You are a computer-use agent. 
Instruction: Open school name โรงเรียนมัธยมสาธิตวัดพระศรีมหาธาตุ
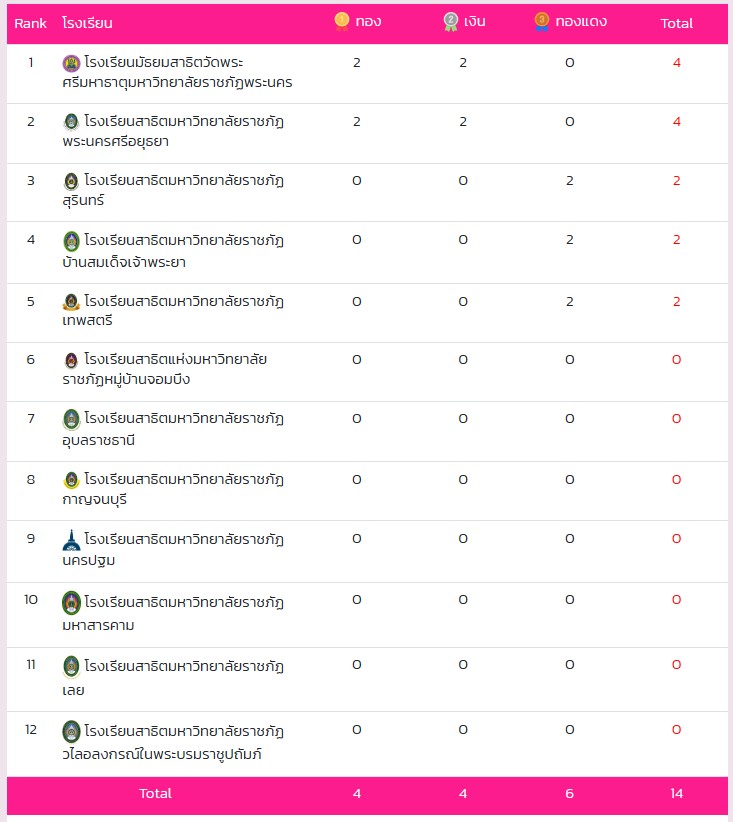pyautogui.click(x=177, y=72)
